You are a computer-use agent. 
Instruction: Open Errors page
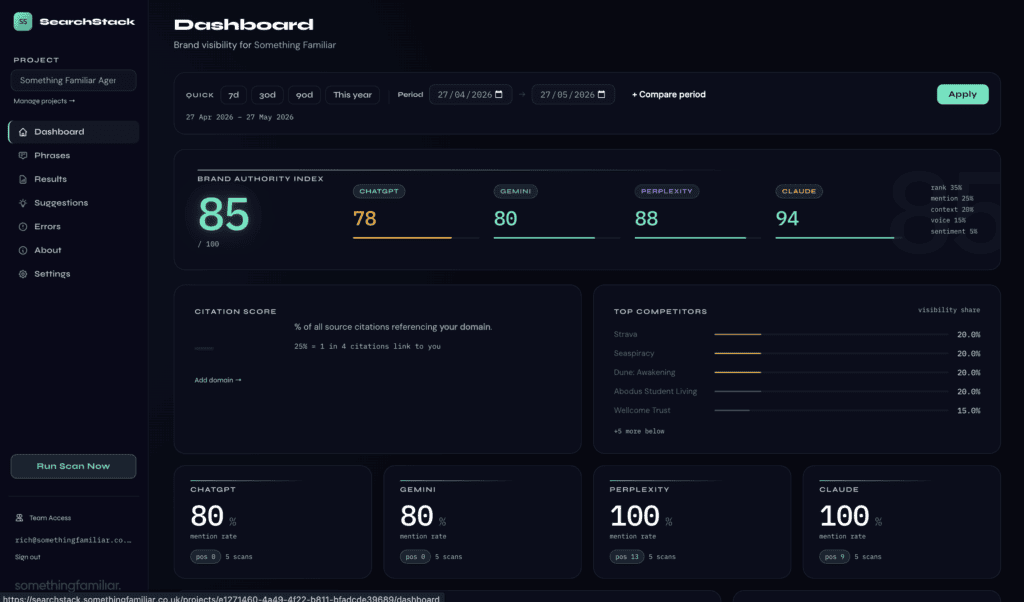(73, 227)
